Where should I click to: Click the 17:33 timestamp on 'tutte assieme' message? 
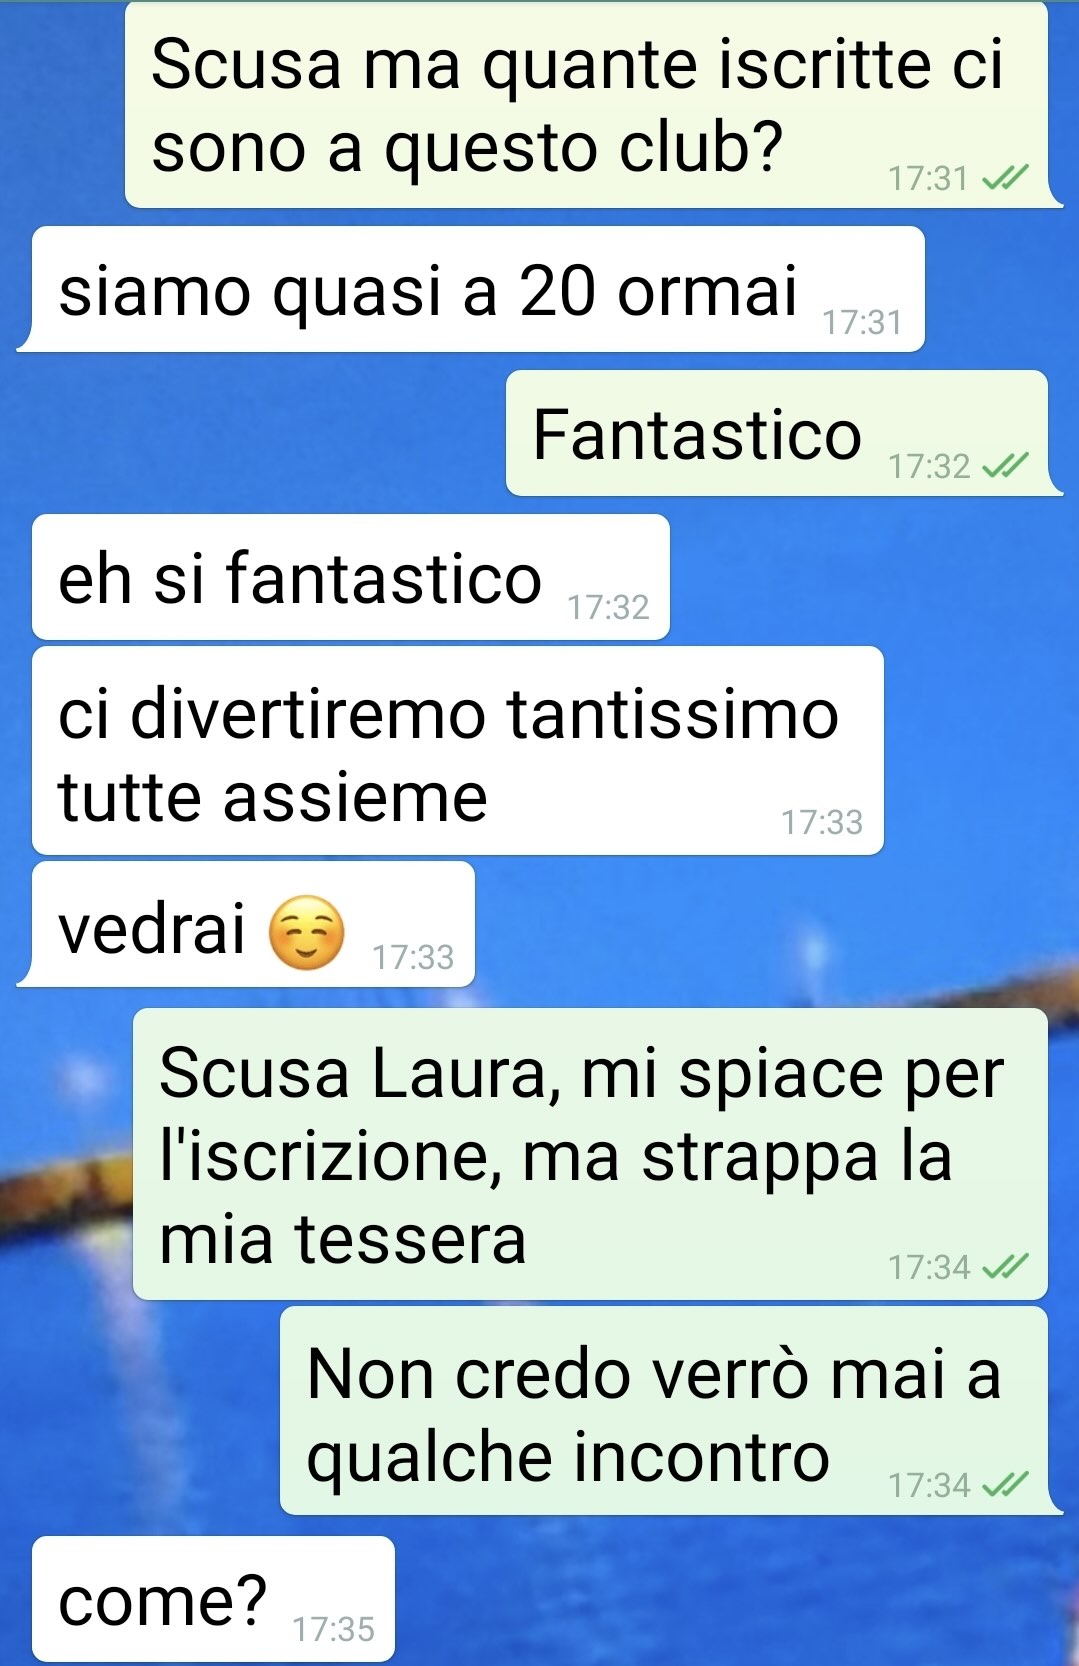[x=821, y=822]
